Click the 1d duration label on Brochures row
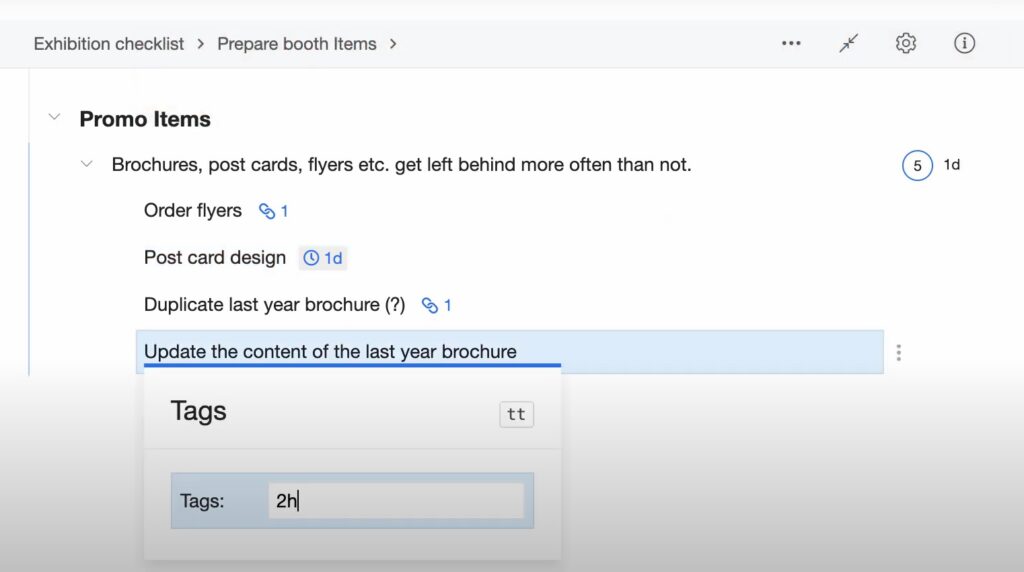Viewport: 1024px width, 572px height. pos(952,165)
